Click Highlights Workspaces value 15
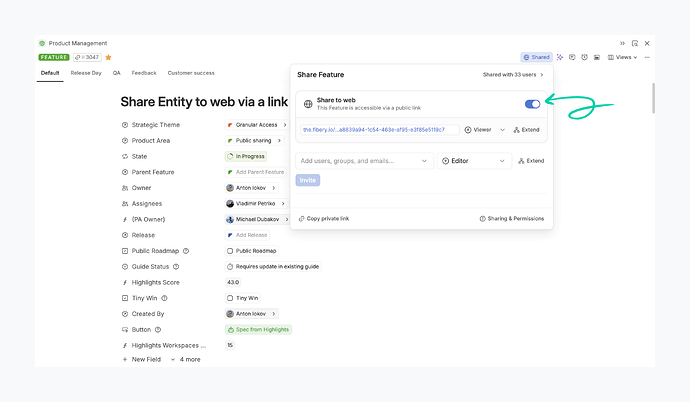 tap(230, 345)
